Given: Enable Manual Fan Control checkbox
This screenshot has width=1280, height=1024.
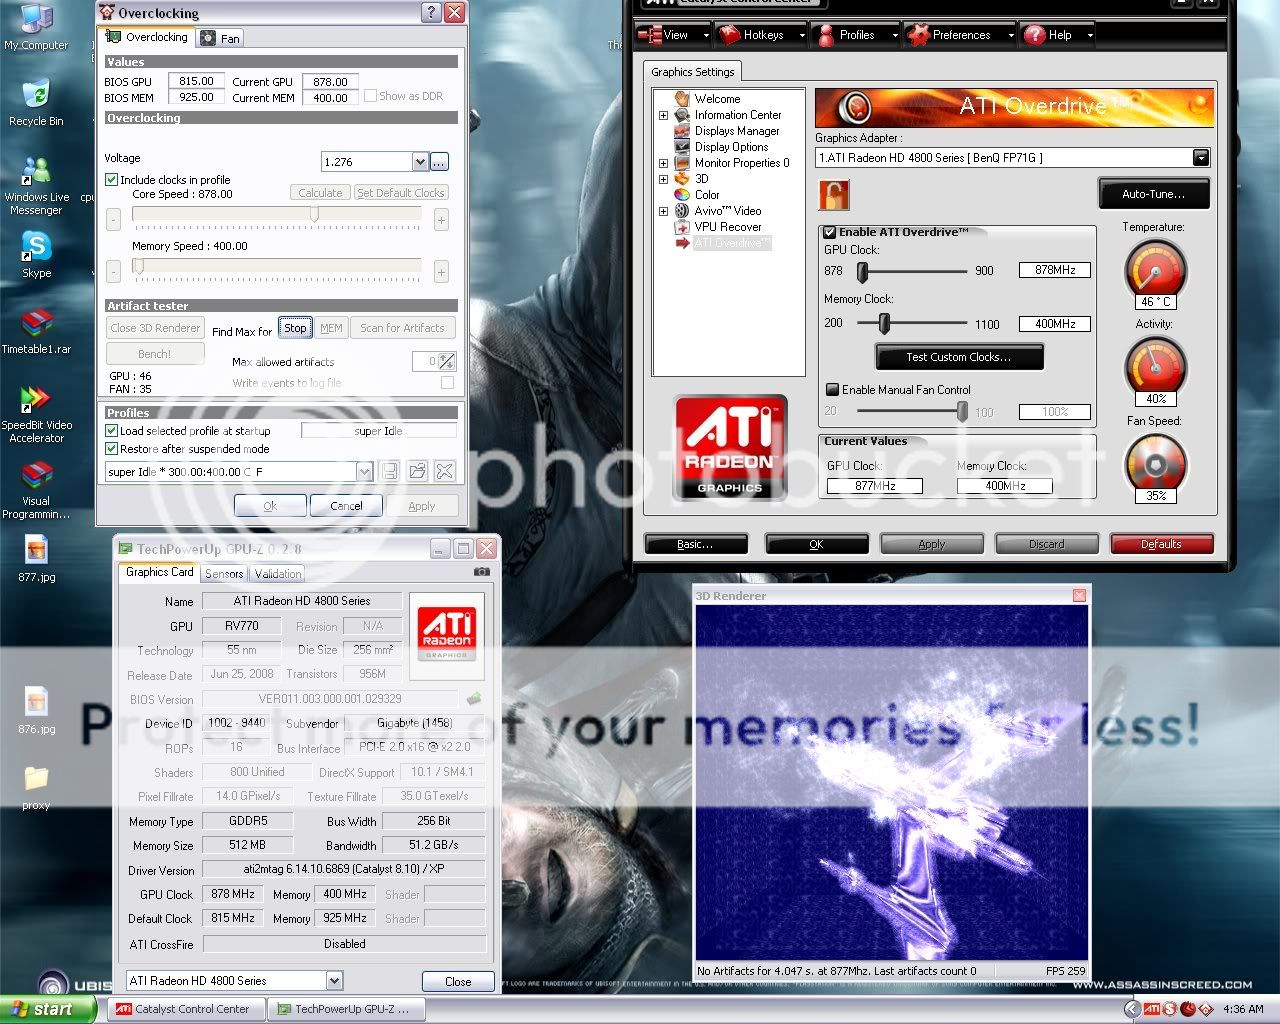Looking at the screenshot, I should coord(832,390).
